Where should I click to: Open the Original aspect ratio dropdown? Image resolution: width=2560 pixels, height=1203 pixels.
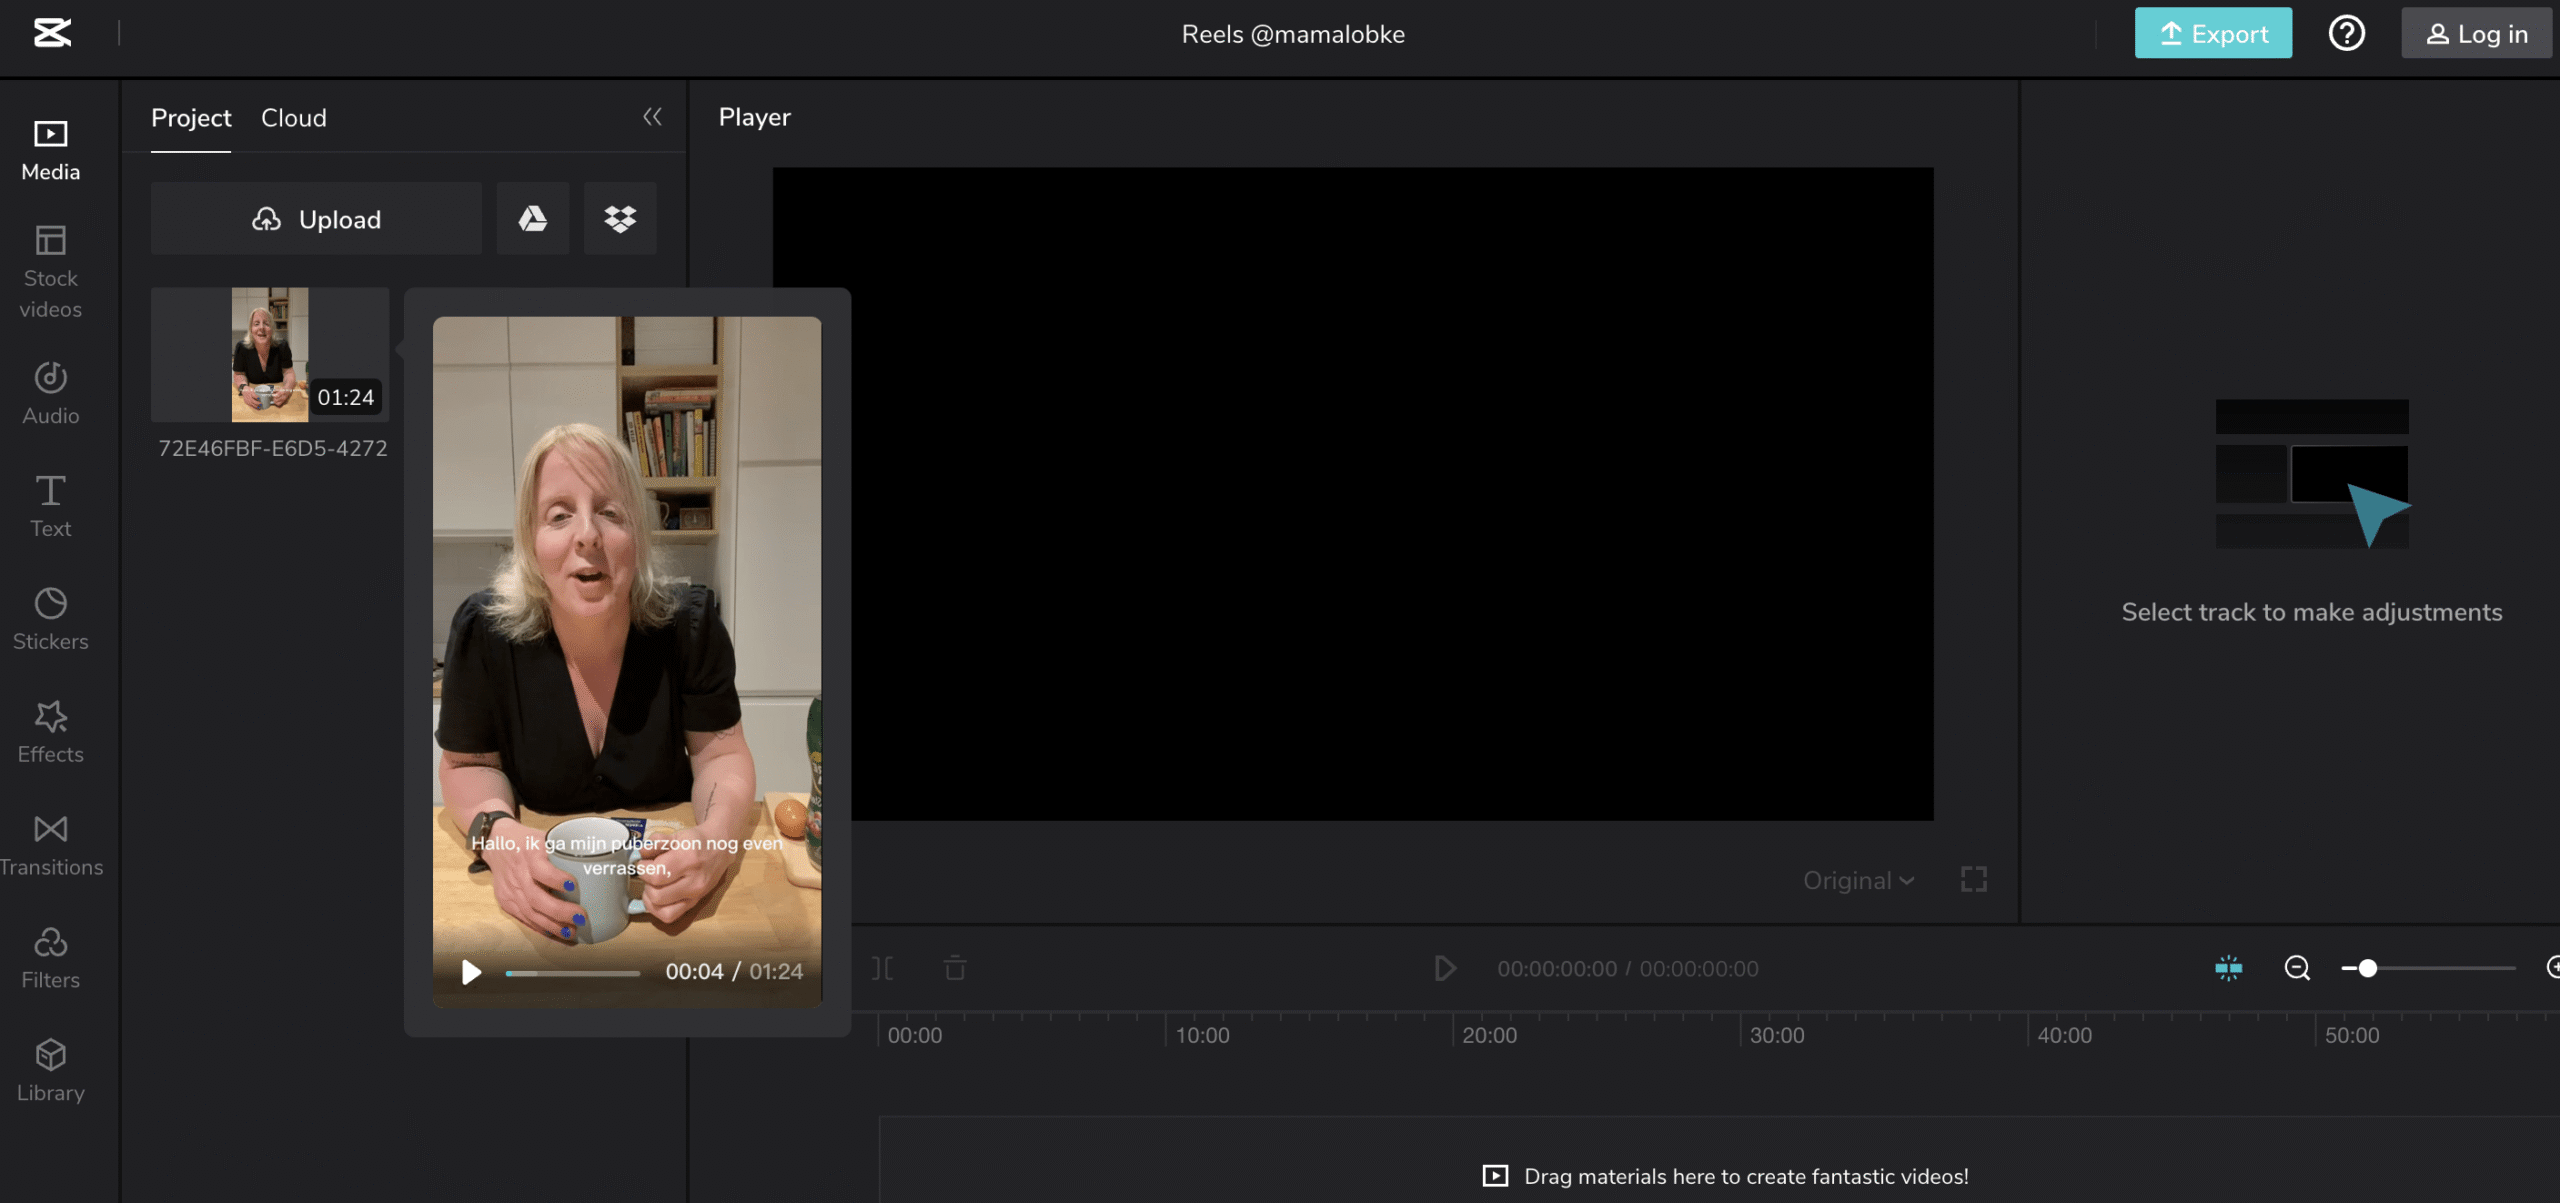click(1858, 881)
